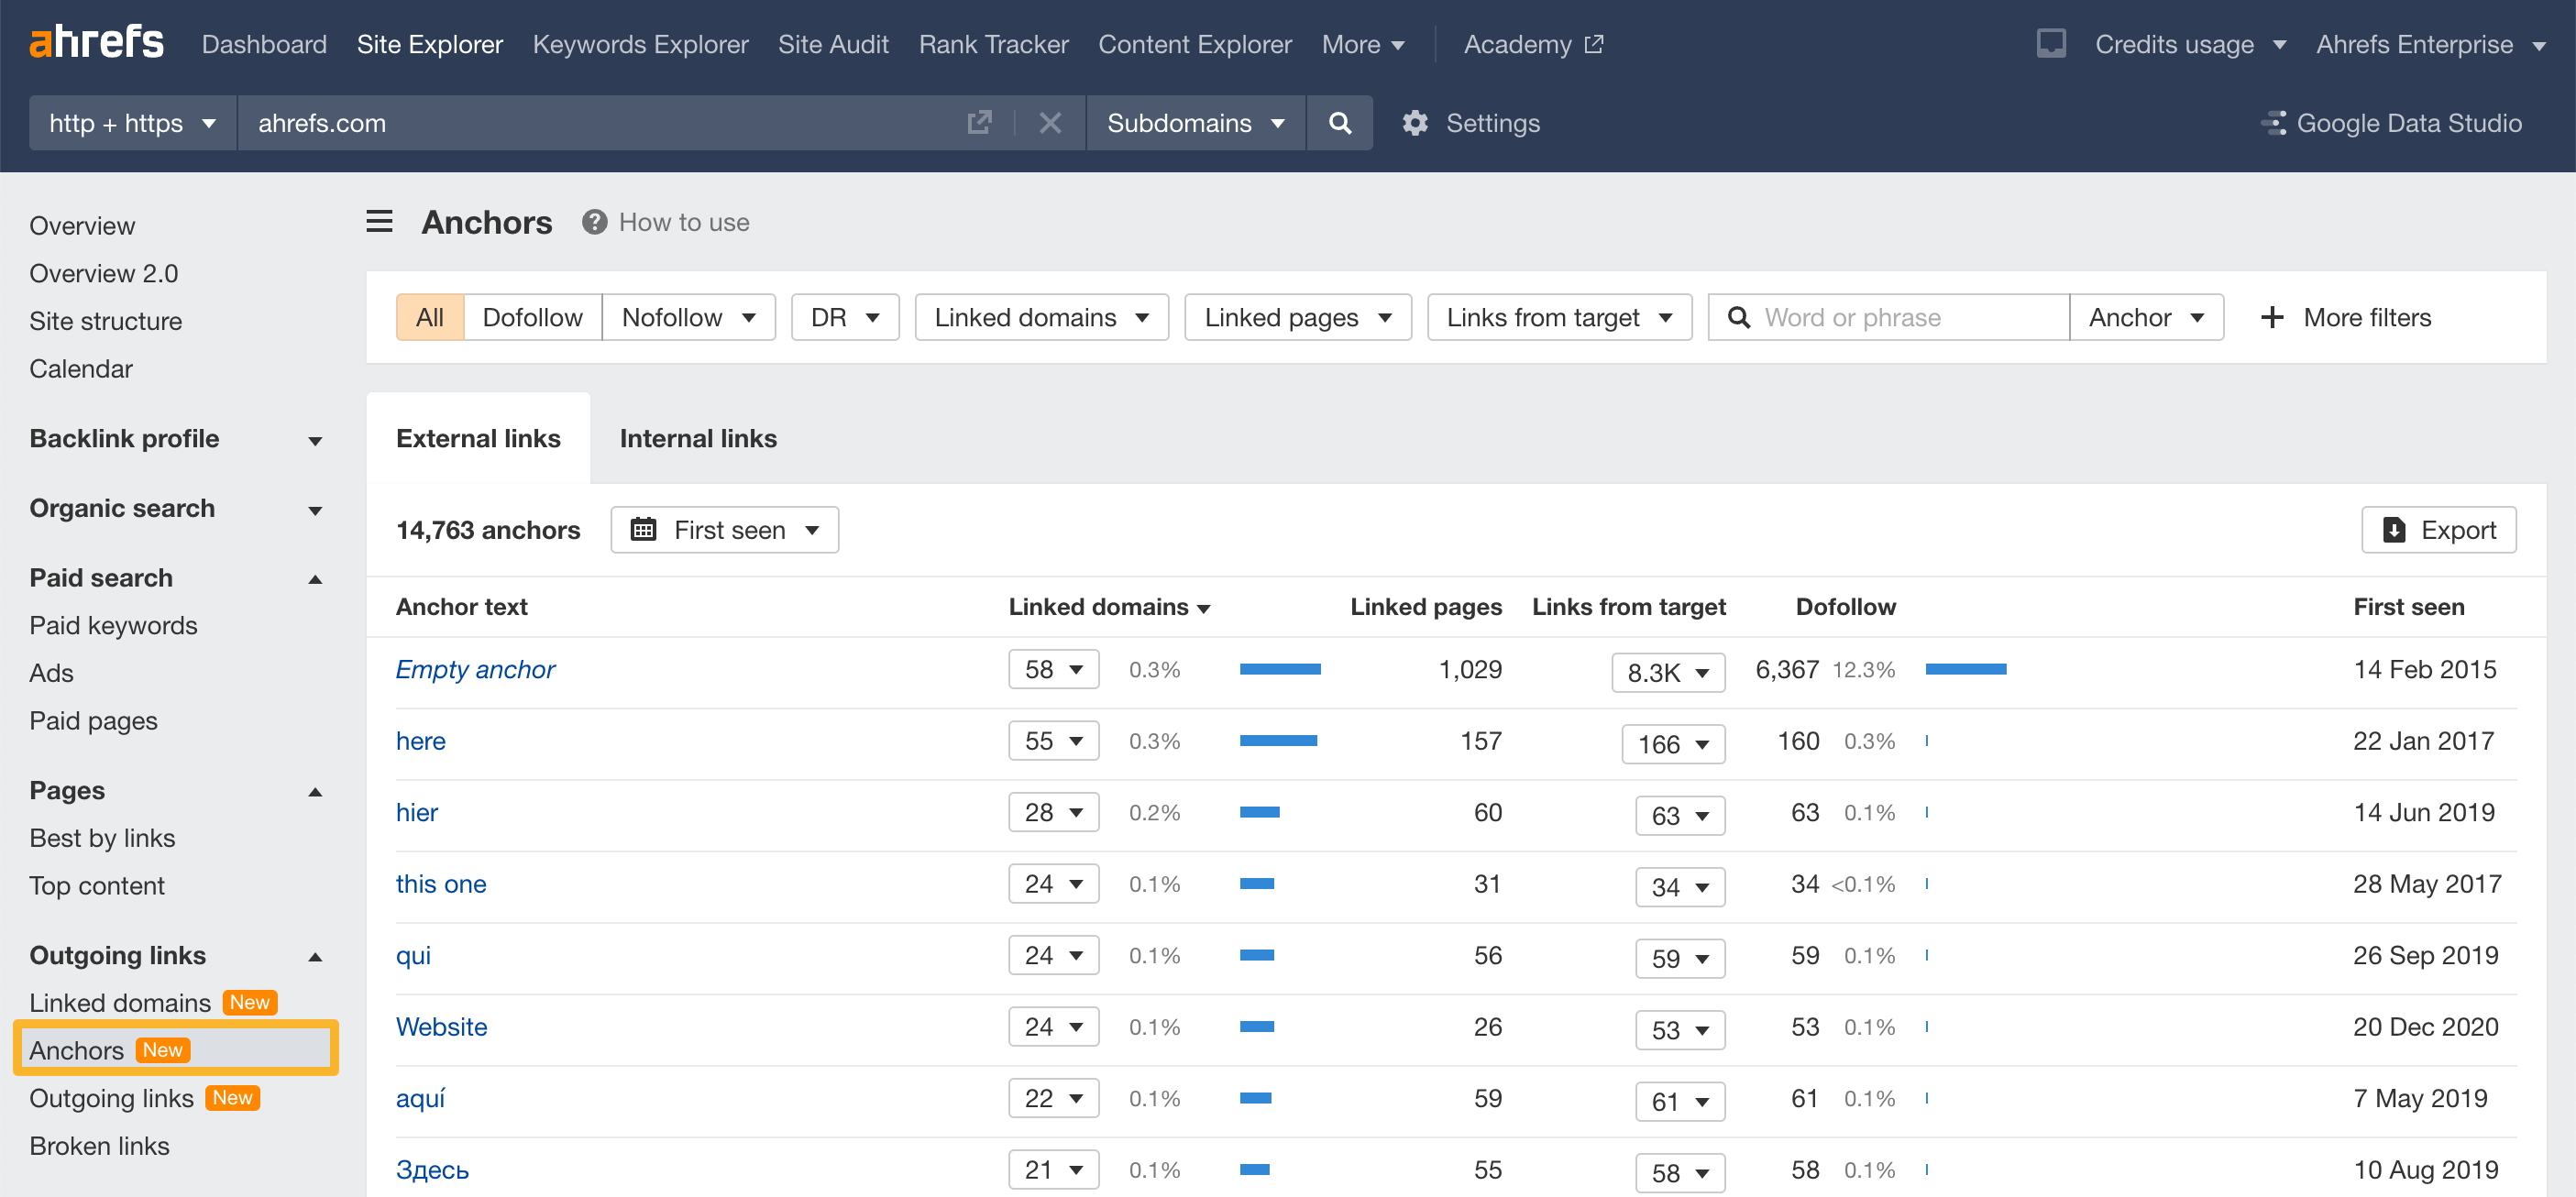Viewport: 2576px width, 1197px height.
Task: Open the More menu in top navigation
Action: coord(1363,44)
